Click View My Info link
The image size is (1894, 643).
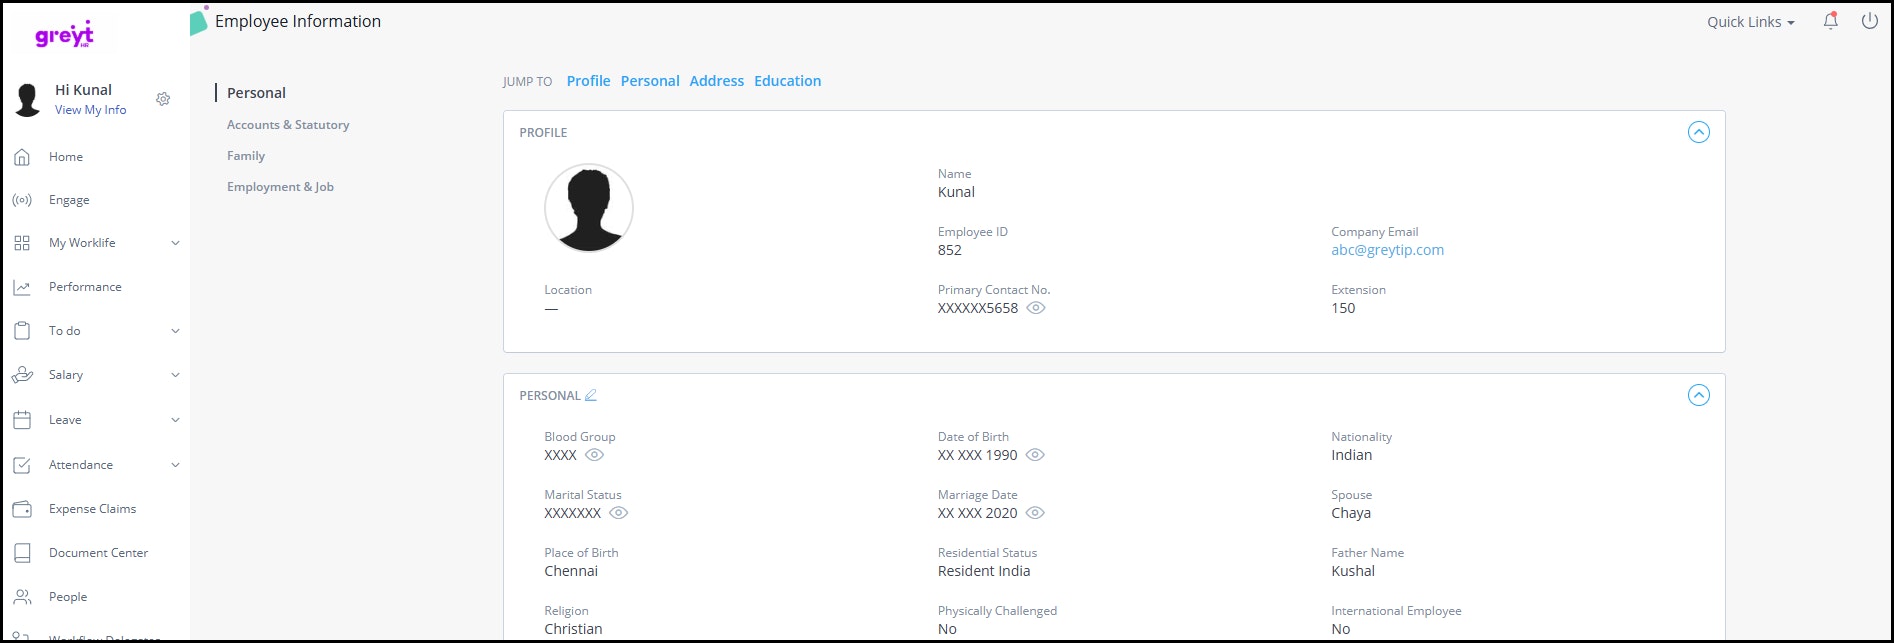coord(90,110)
